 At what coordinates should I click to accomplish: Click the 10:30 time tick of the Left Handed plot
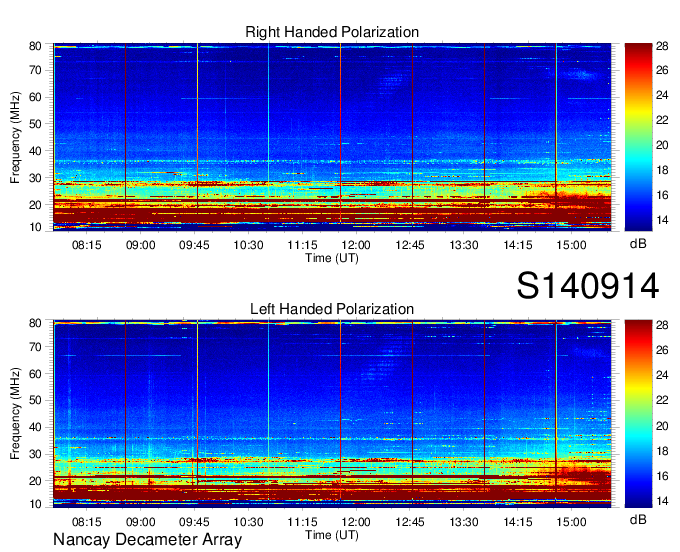(248, 522)
